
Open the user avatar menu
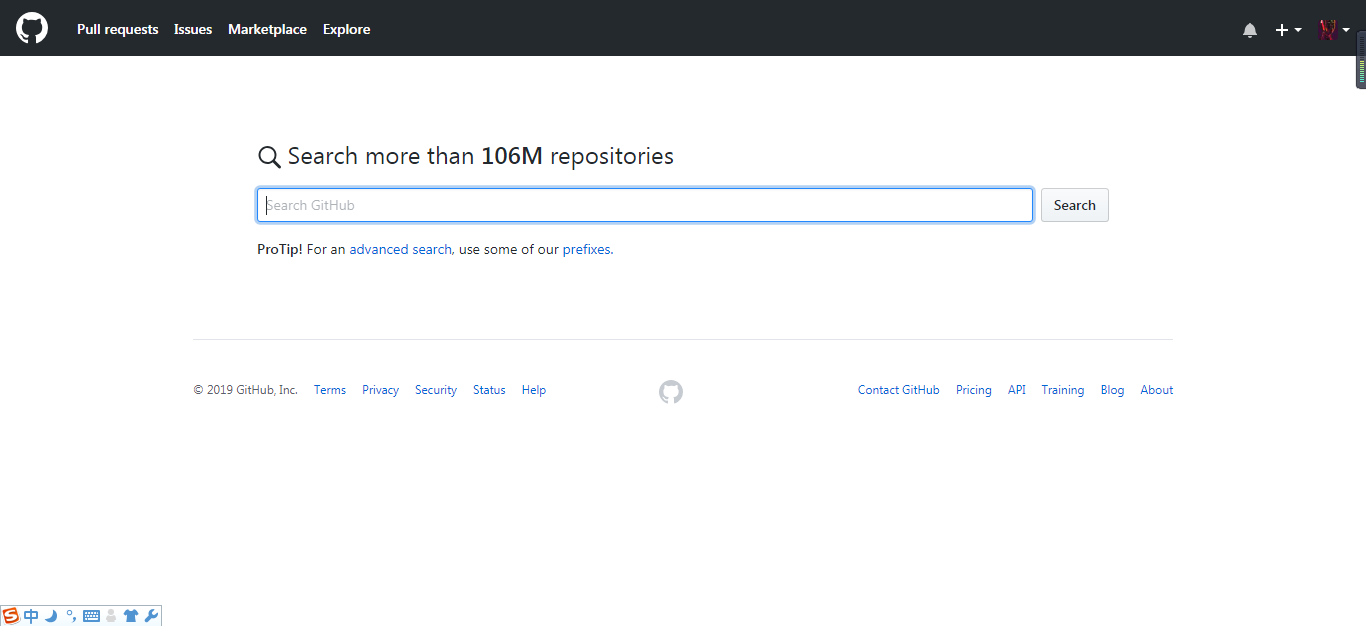(1334, 30)
